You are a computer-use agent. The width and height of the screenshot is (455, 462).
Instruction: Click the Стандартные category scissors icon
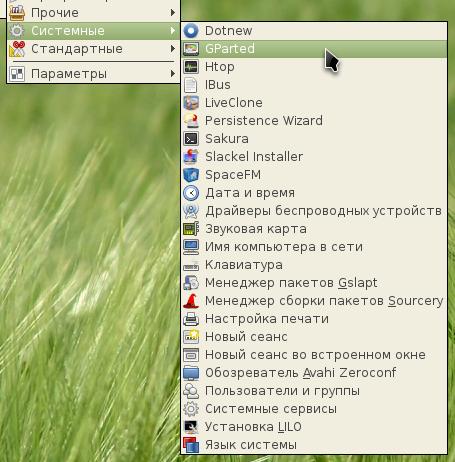click(17, 49)
